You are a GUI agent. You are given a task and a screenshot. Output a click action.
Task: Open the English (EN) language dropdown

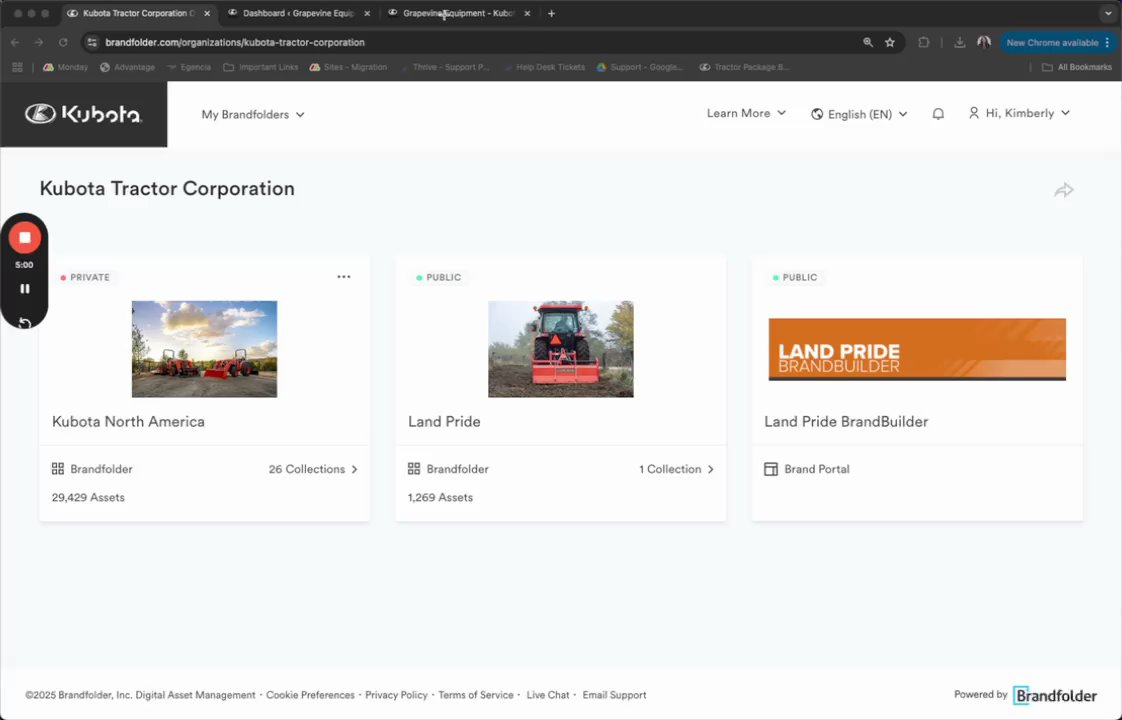coord(859,114)
